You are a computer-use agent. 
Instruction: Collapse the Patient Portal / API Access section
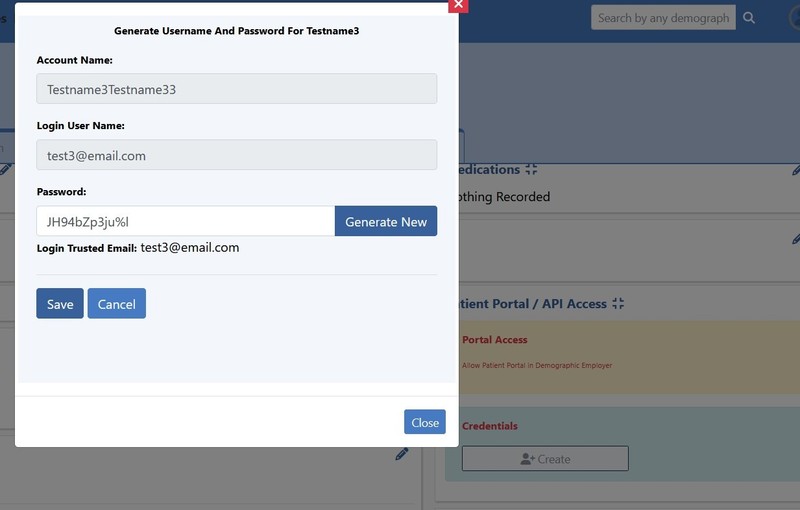618,303
